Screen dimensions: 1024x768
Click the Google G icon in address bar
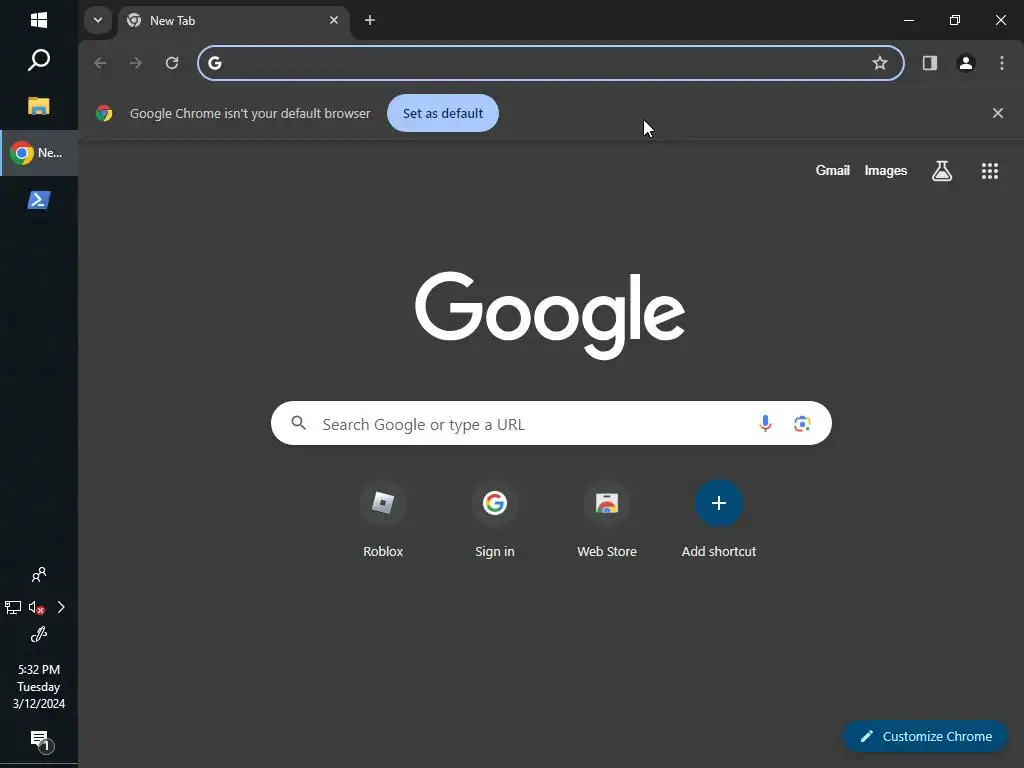click(x=215, y=63)
